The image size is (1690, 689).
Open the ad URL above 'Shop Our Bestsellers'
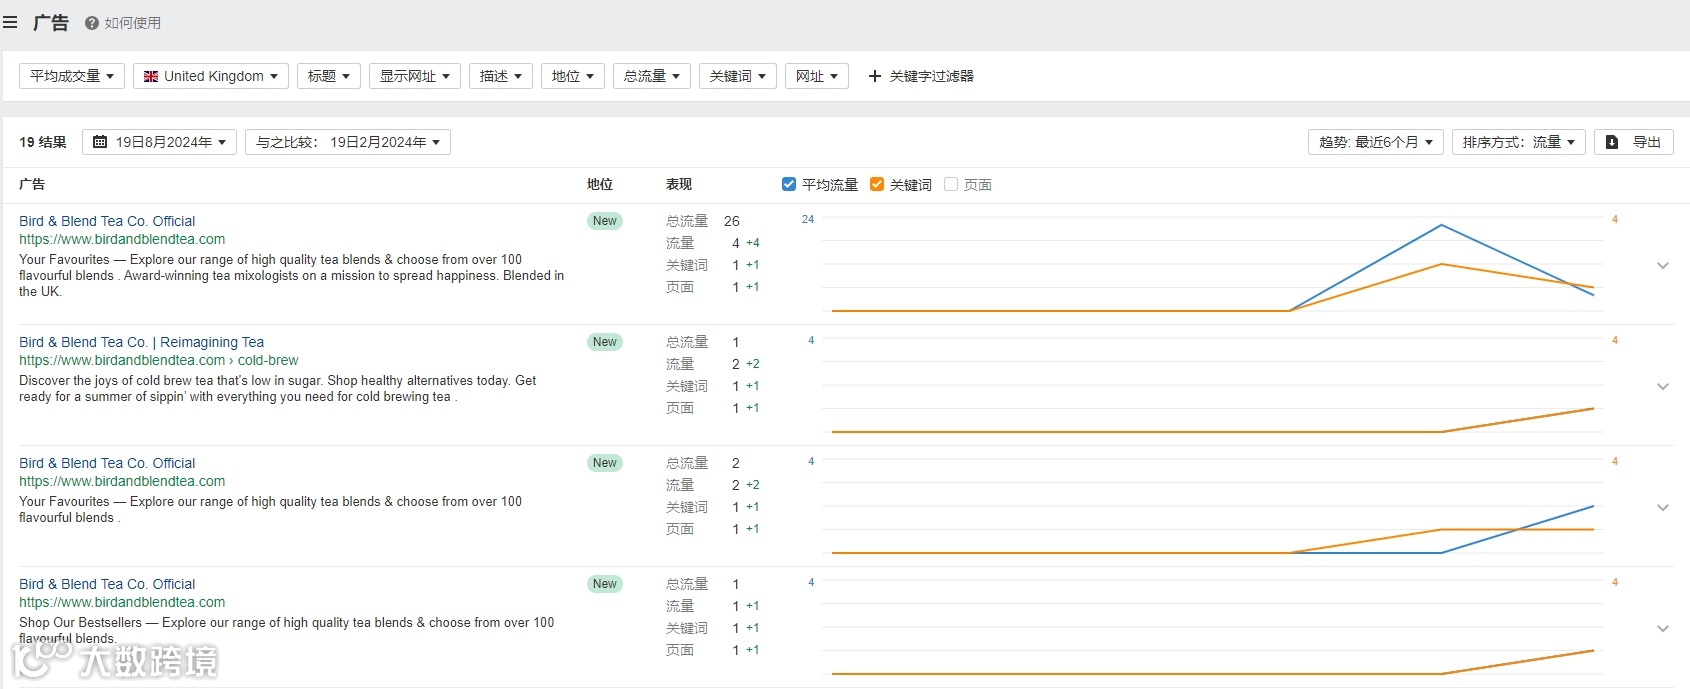tap(122, 602)
